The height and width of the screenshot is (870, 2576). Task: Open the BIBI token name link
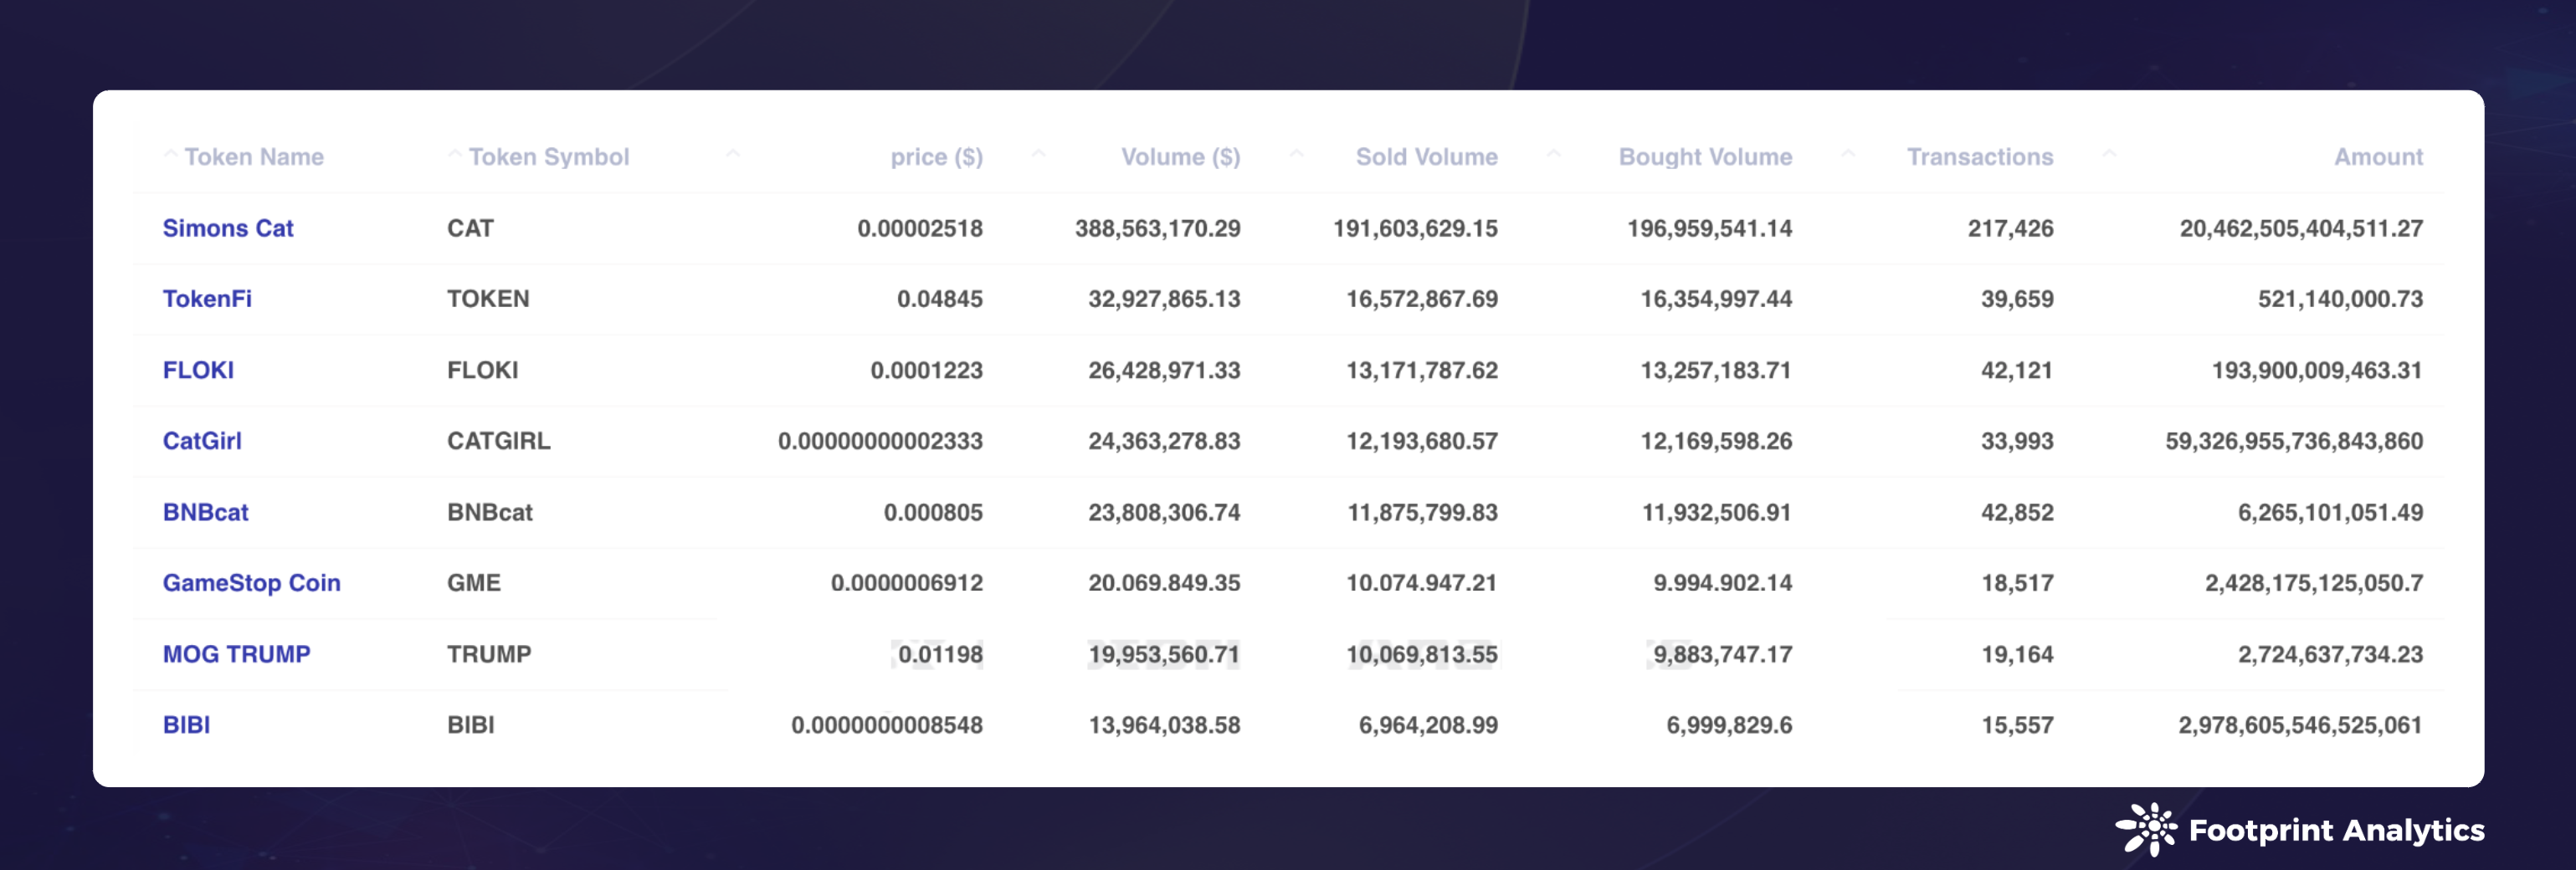pyautogui.click(x=186, y=725)
